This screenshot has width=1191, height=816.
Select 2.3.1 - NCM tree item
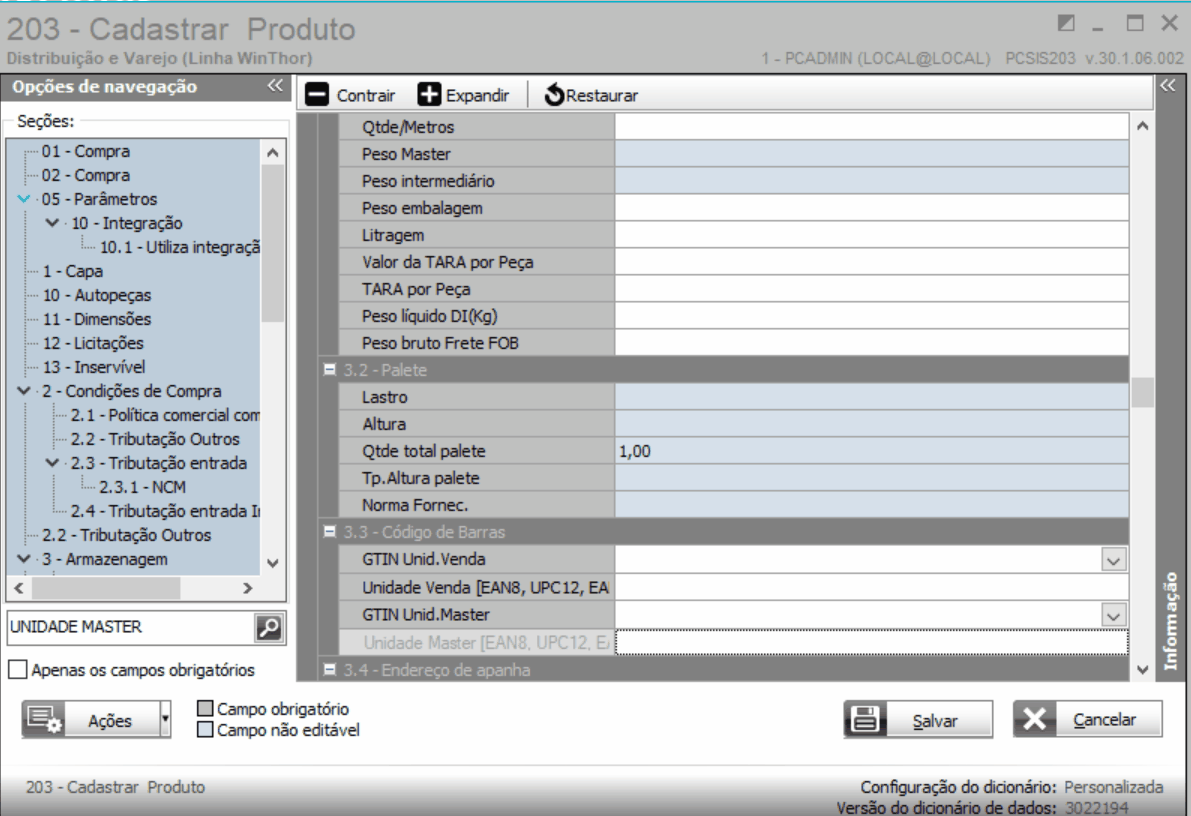[x=143, y=487]
